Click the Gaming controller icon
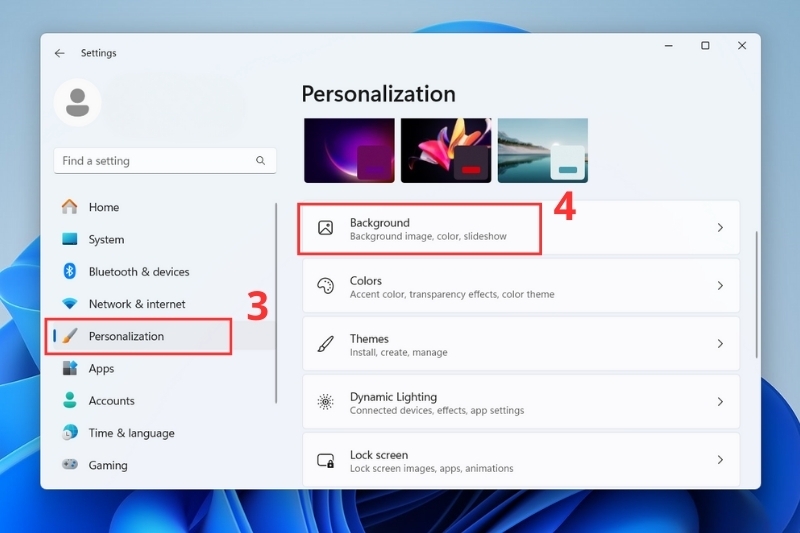This screenshot has height=533, width=800. pos(69,465)
